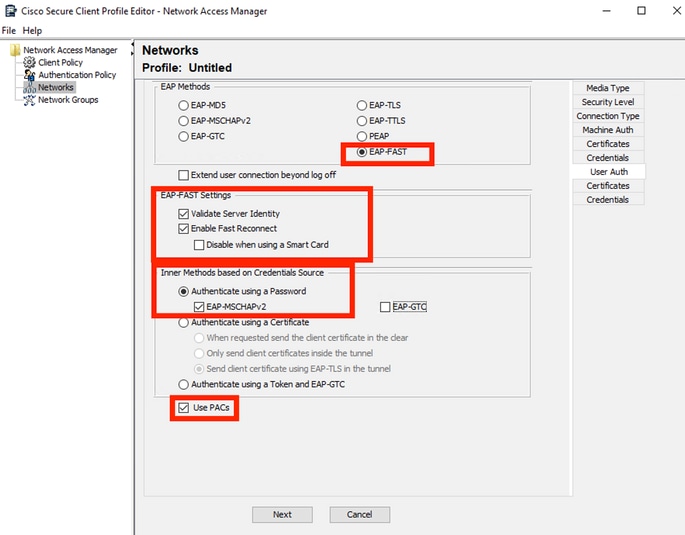
Task: Select the PEAP radio button
Action: pyautogui.click(x=362, y=136)
